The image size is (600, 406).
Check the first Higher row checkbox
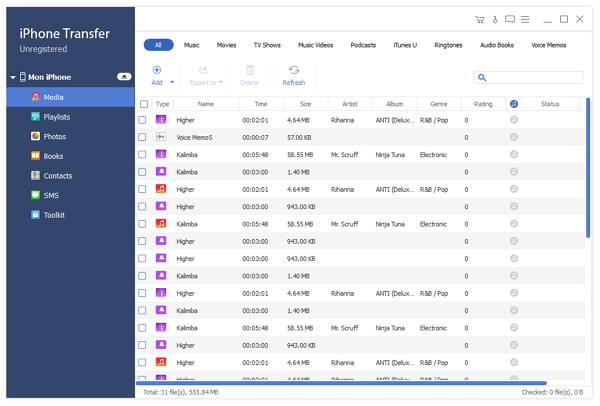pos(142,120)
